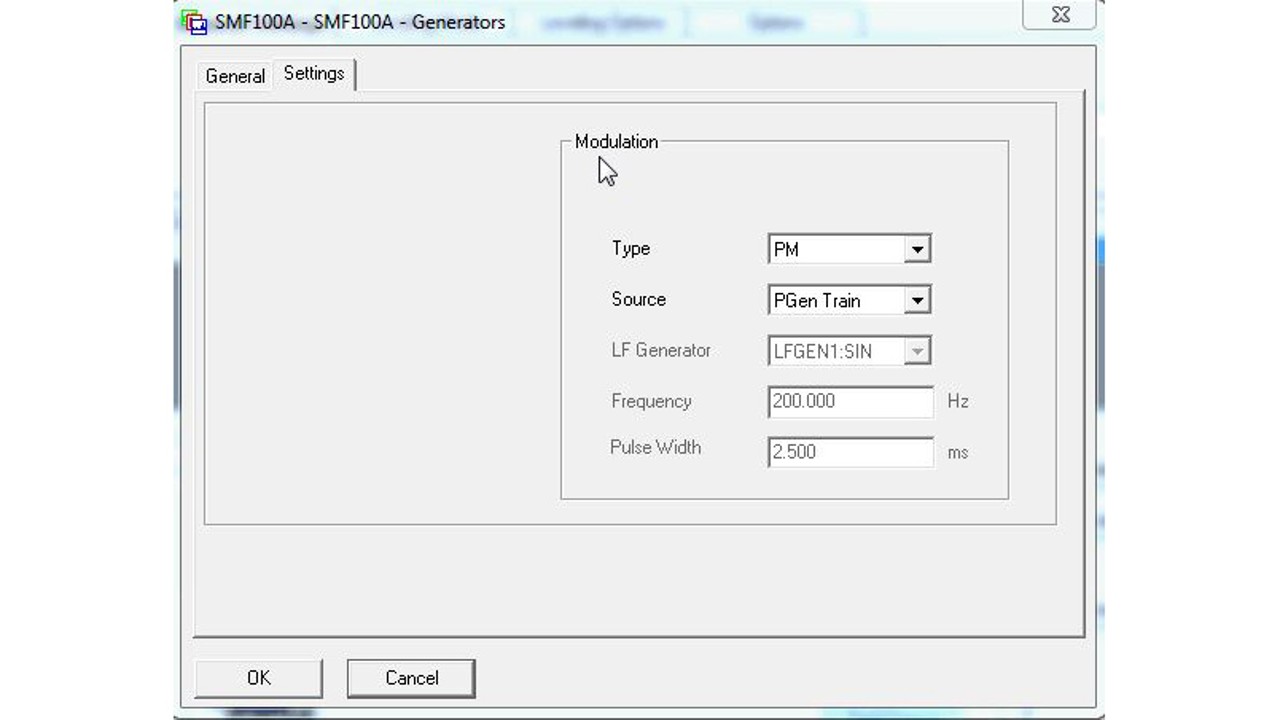Click the Source label text
This screenshot has width=1280, height=720.
coord(638,299)
